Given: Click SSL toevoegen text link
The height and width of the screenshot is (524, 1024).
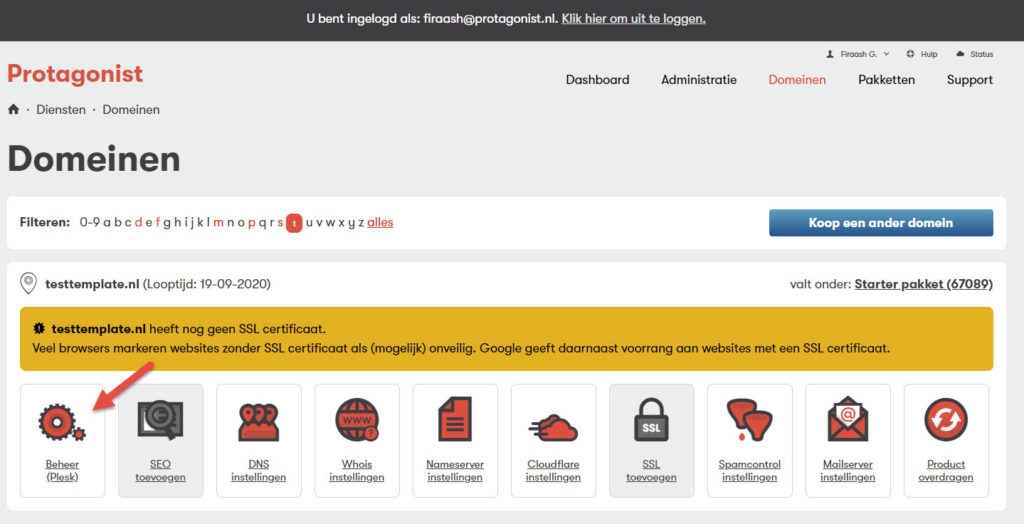Looking at the screenshot, I should pos(651,470).
